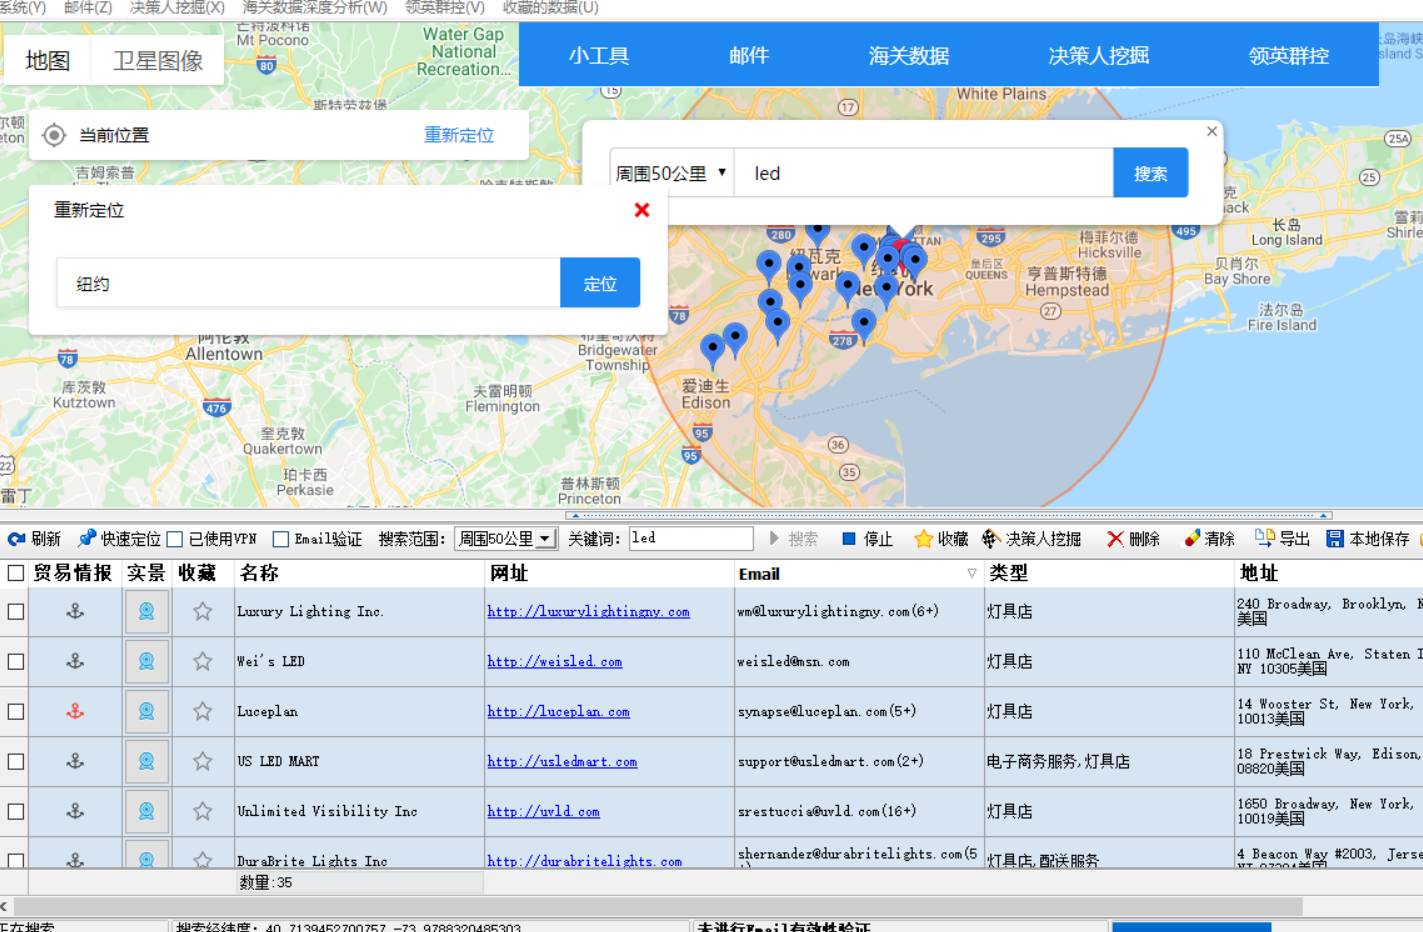Click the blue locate button next to 纽约

point(600,283)
